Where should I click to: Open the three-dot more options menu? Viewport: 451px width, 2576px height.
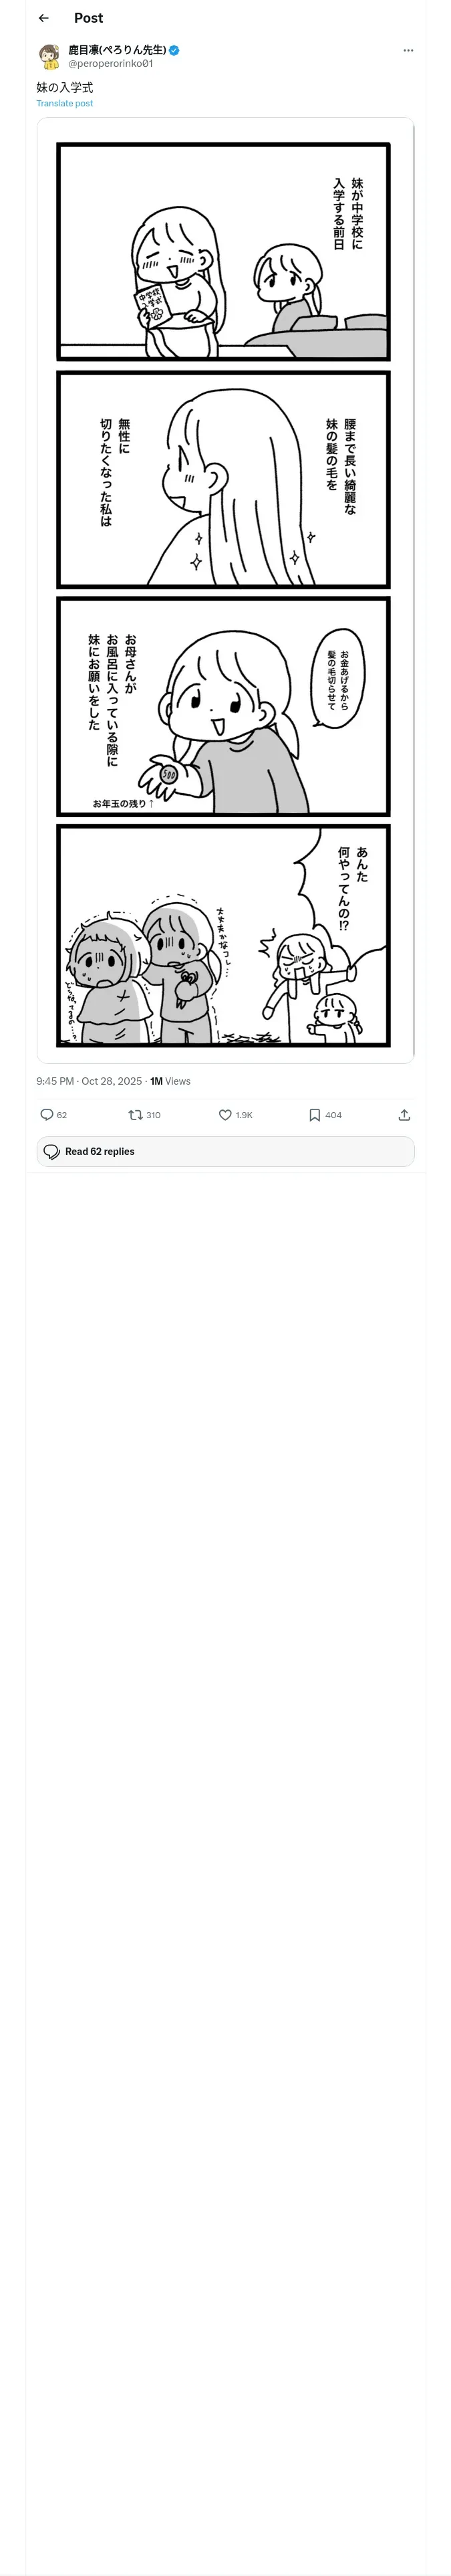coord(407,50)
